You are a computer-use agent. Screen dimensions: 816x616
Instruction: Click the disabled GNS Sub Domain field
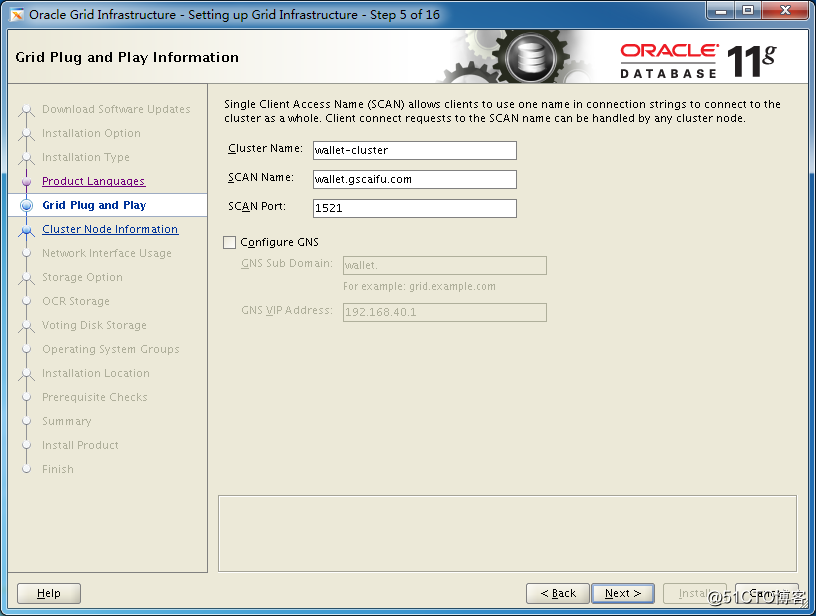[444, 265]
